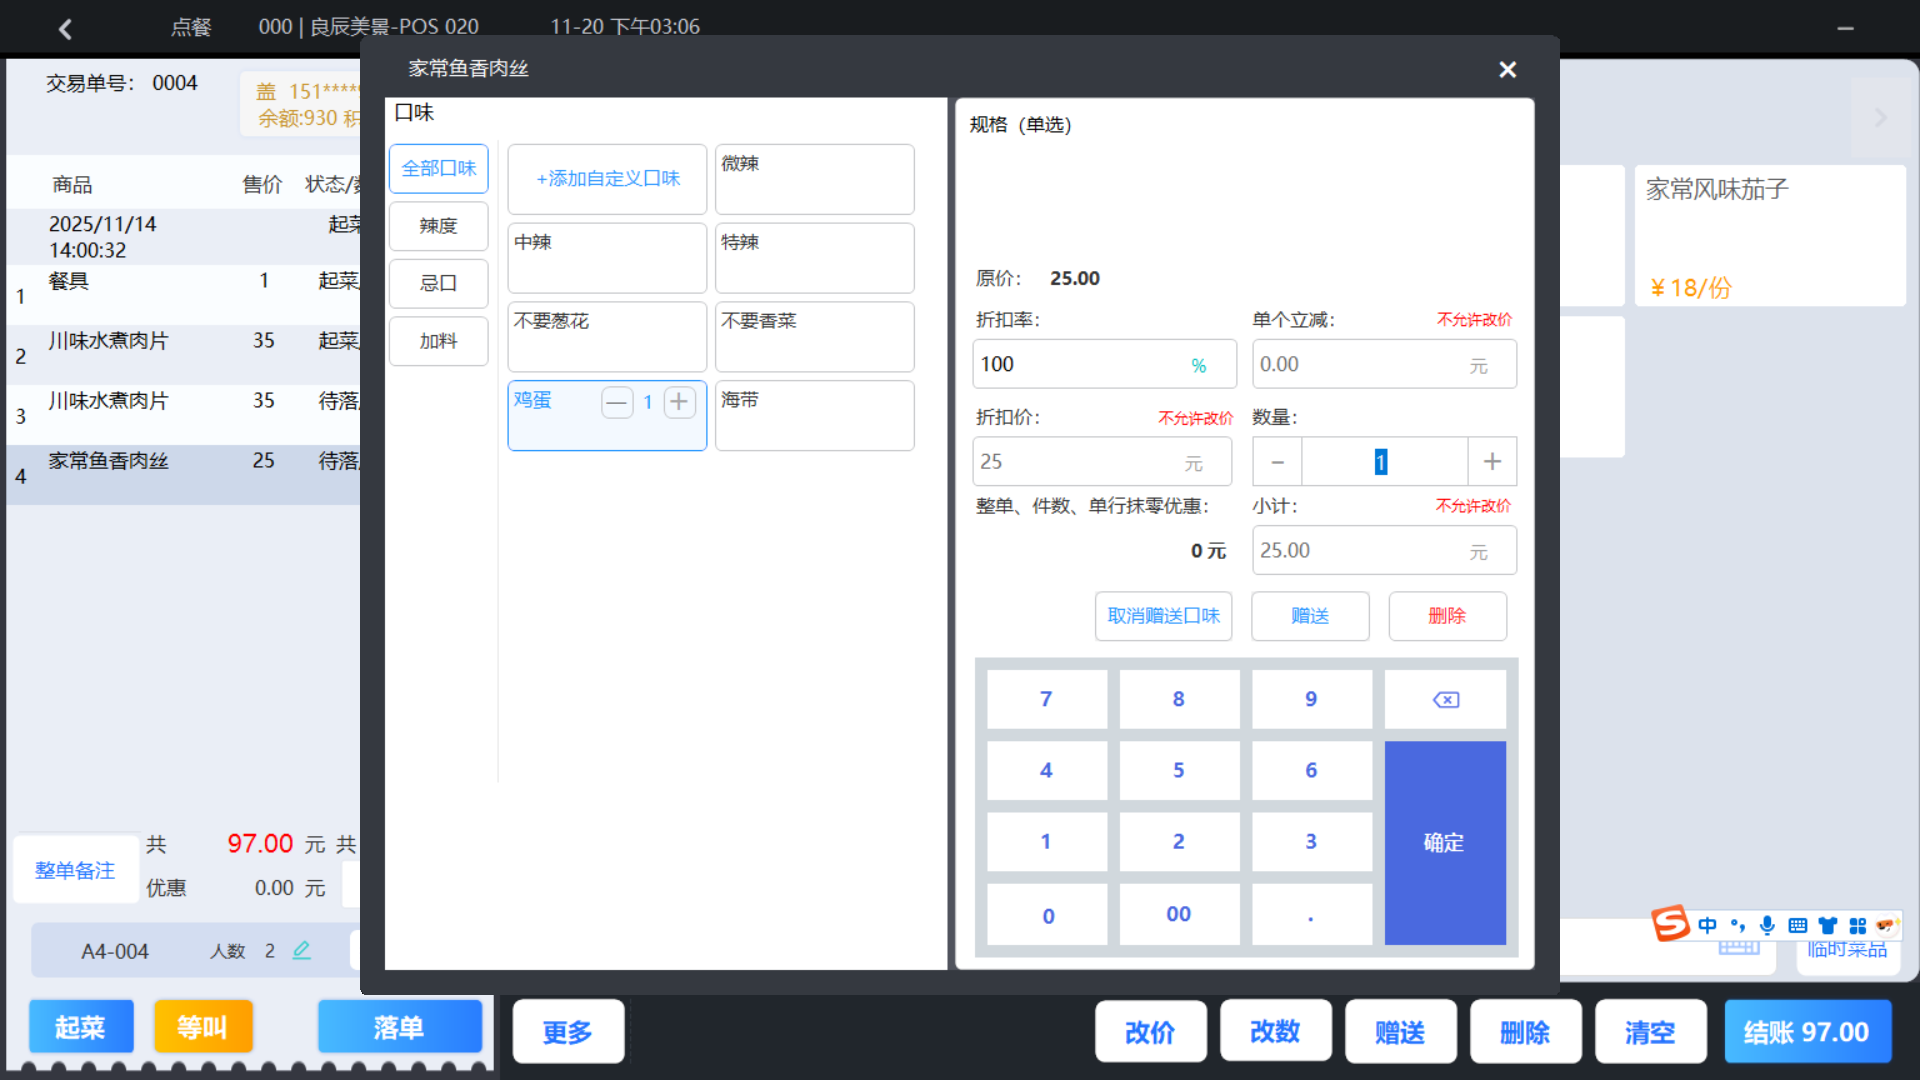The height and width of the screenshot is (1080, 1920).
Task: Click the Sogou skin shirt icon
Action: (1827, 925)
